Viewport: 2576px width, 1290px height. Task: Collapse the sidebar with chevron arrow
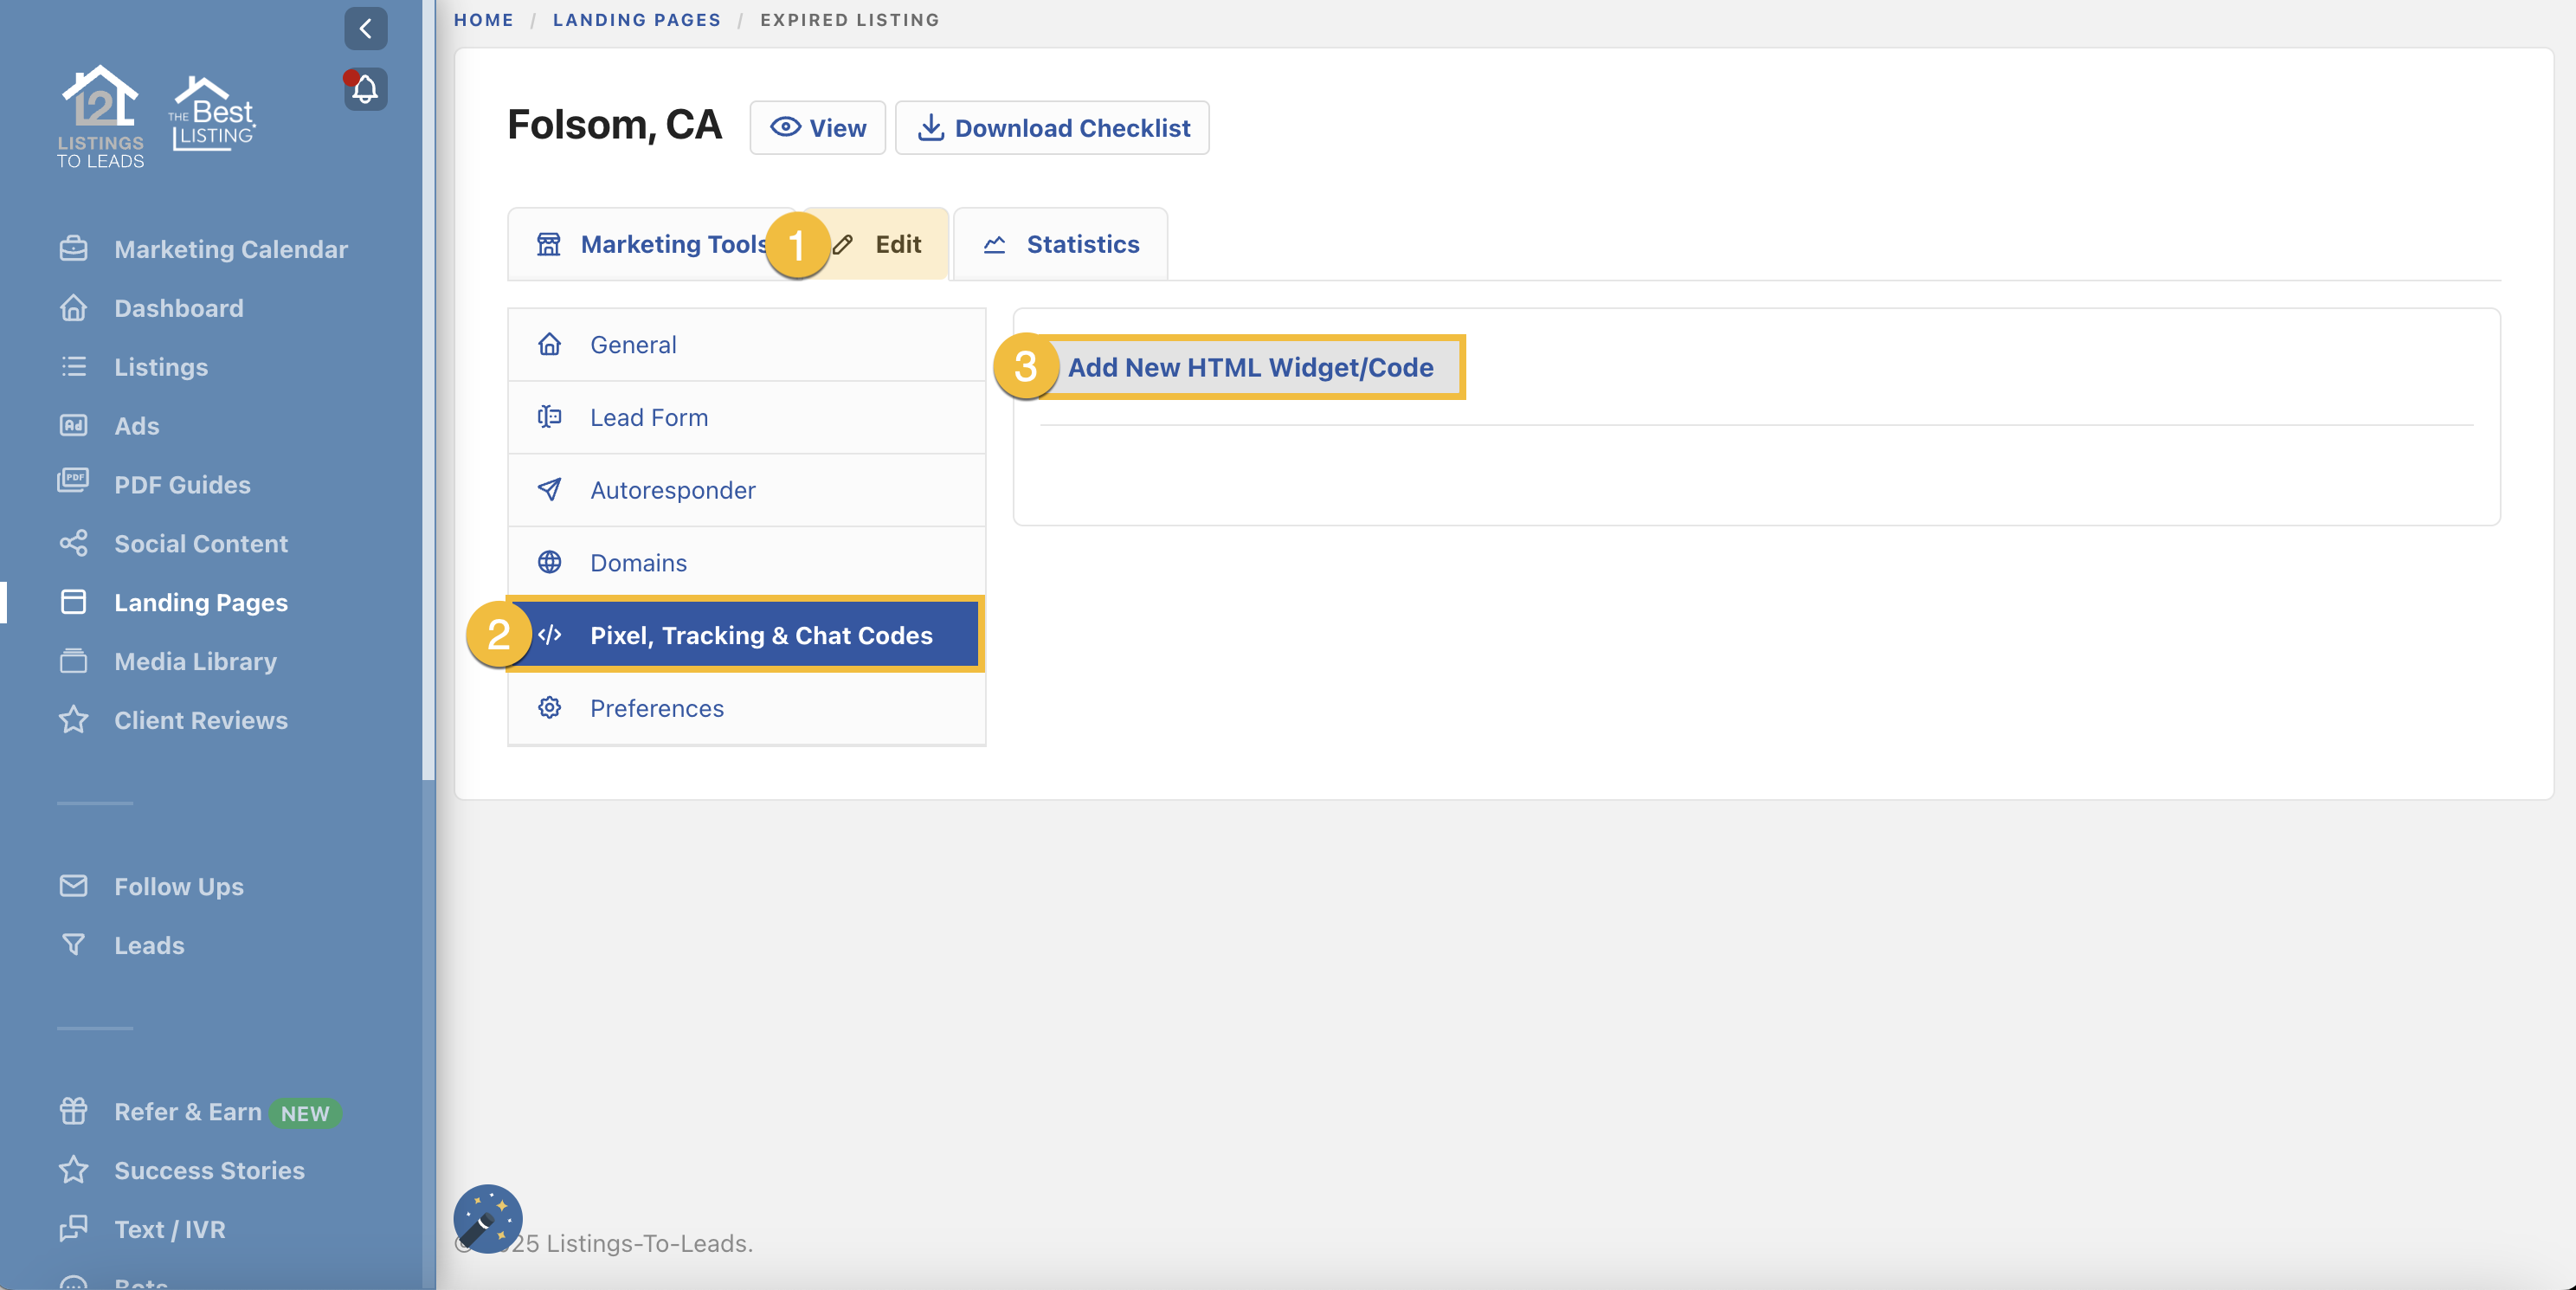(x=365, y=28)
